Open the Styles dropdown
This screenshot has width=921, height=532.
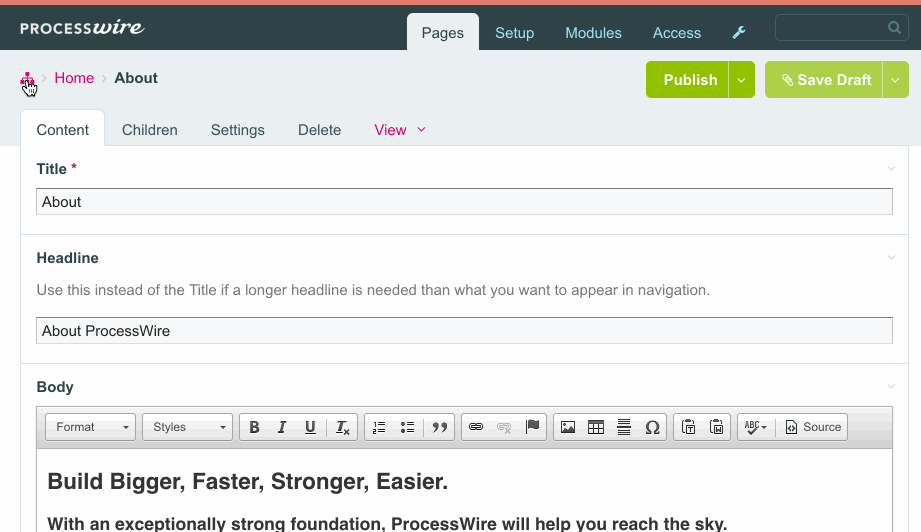[187, 427]
